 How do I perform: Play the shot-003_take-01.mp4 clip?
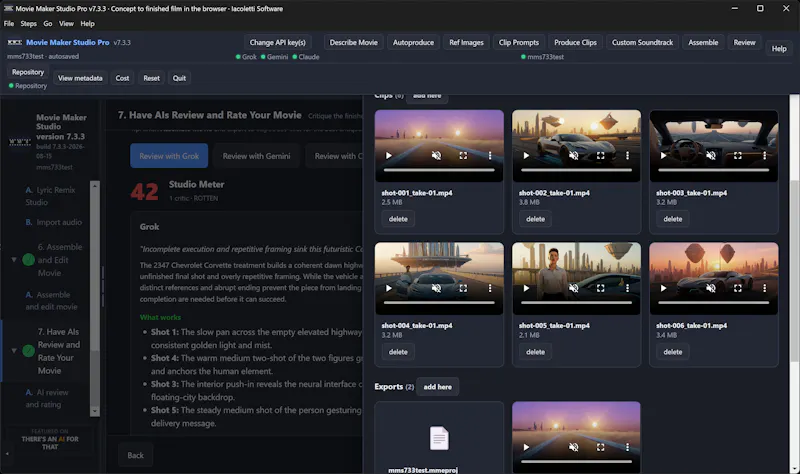click(663, 156)
